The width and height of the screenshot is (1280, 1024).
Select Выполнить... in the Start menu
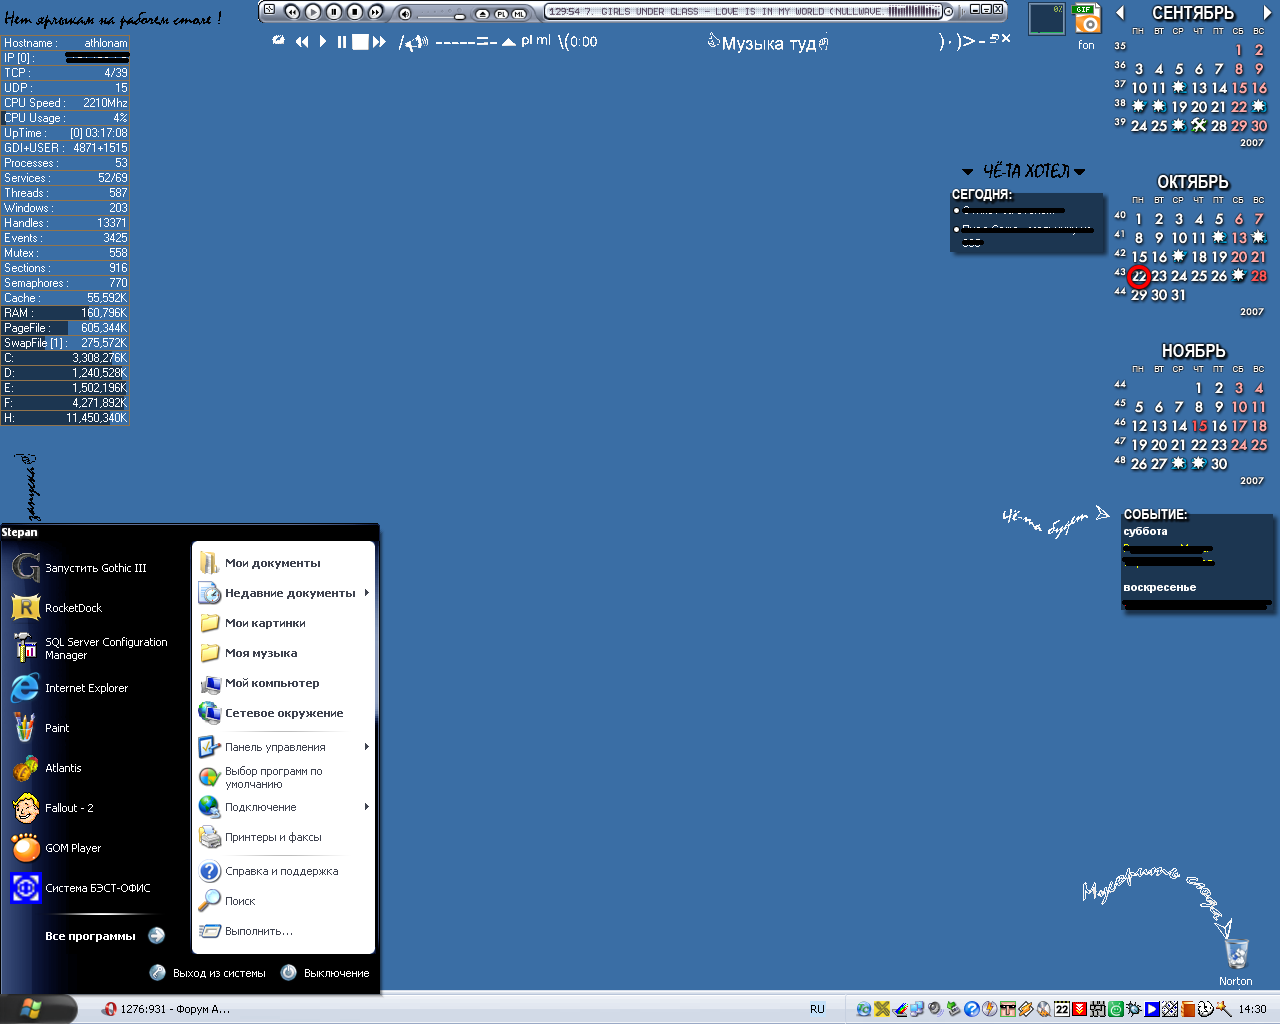(x=258, y=931)
